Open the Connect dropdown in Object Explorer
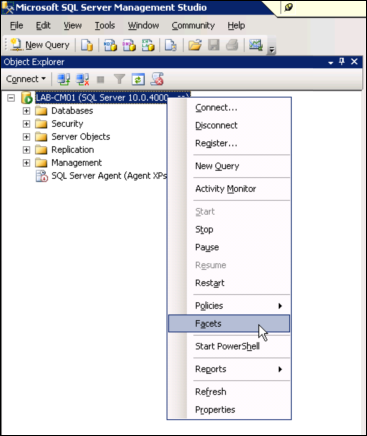 click(x=26, y=79)
